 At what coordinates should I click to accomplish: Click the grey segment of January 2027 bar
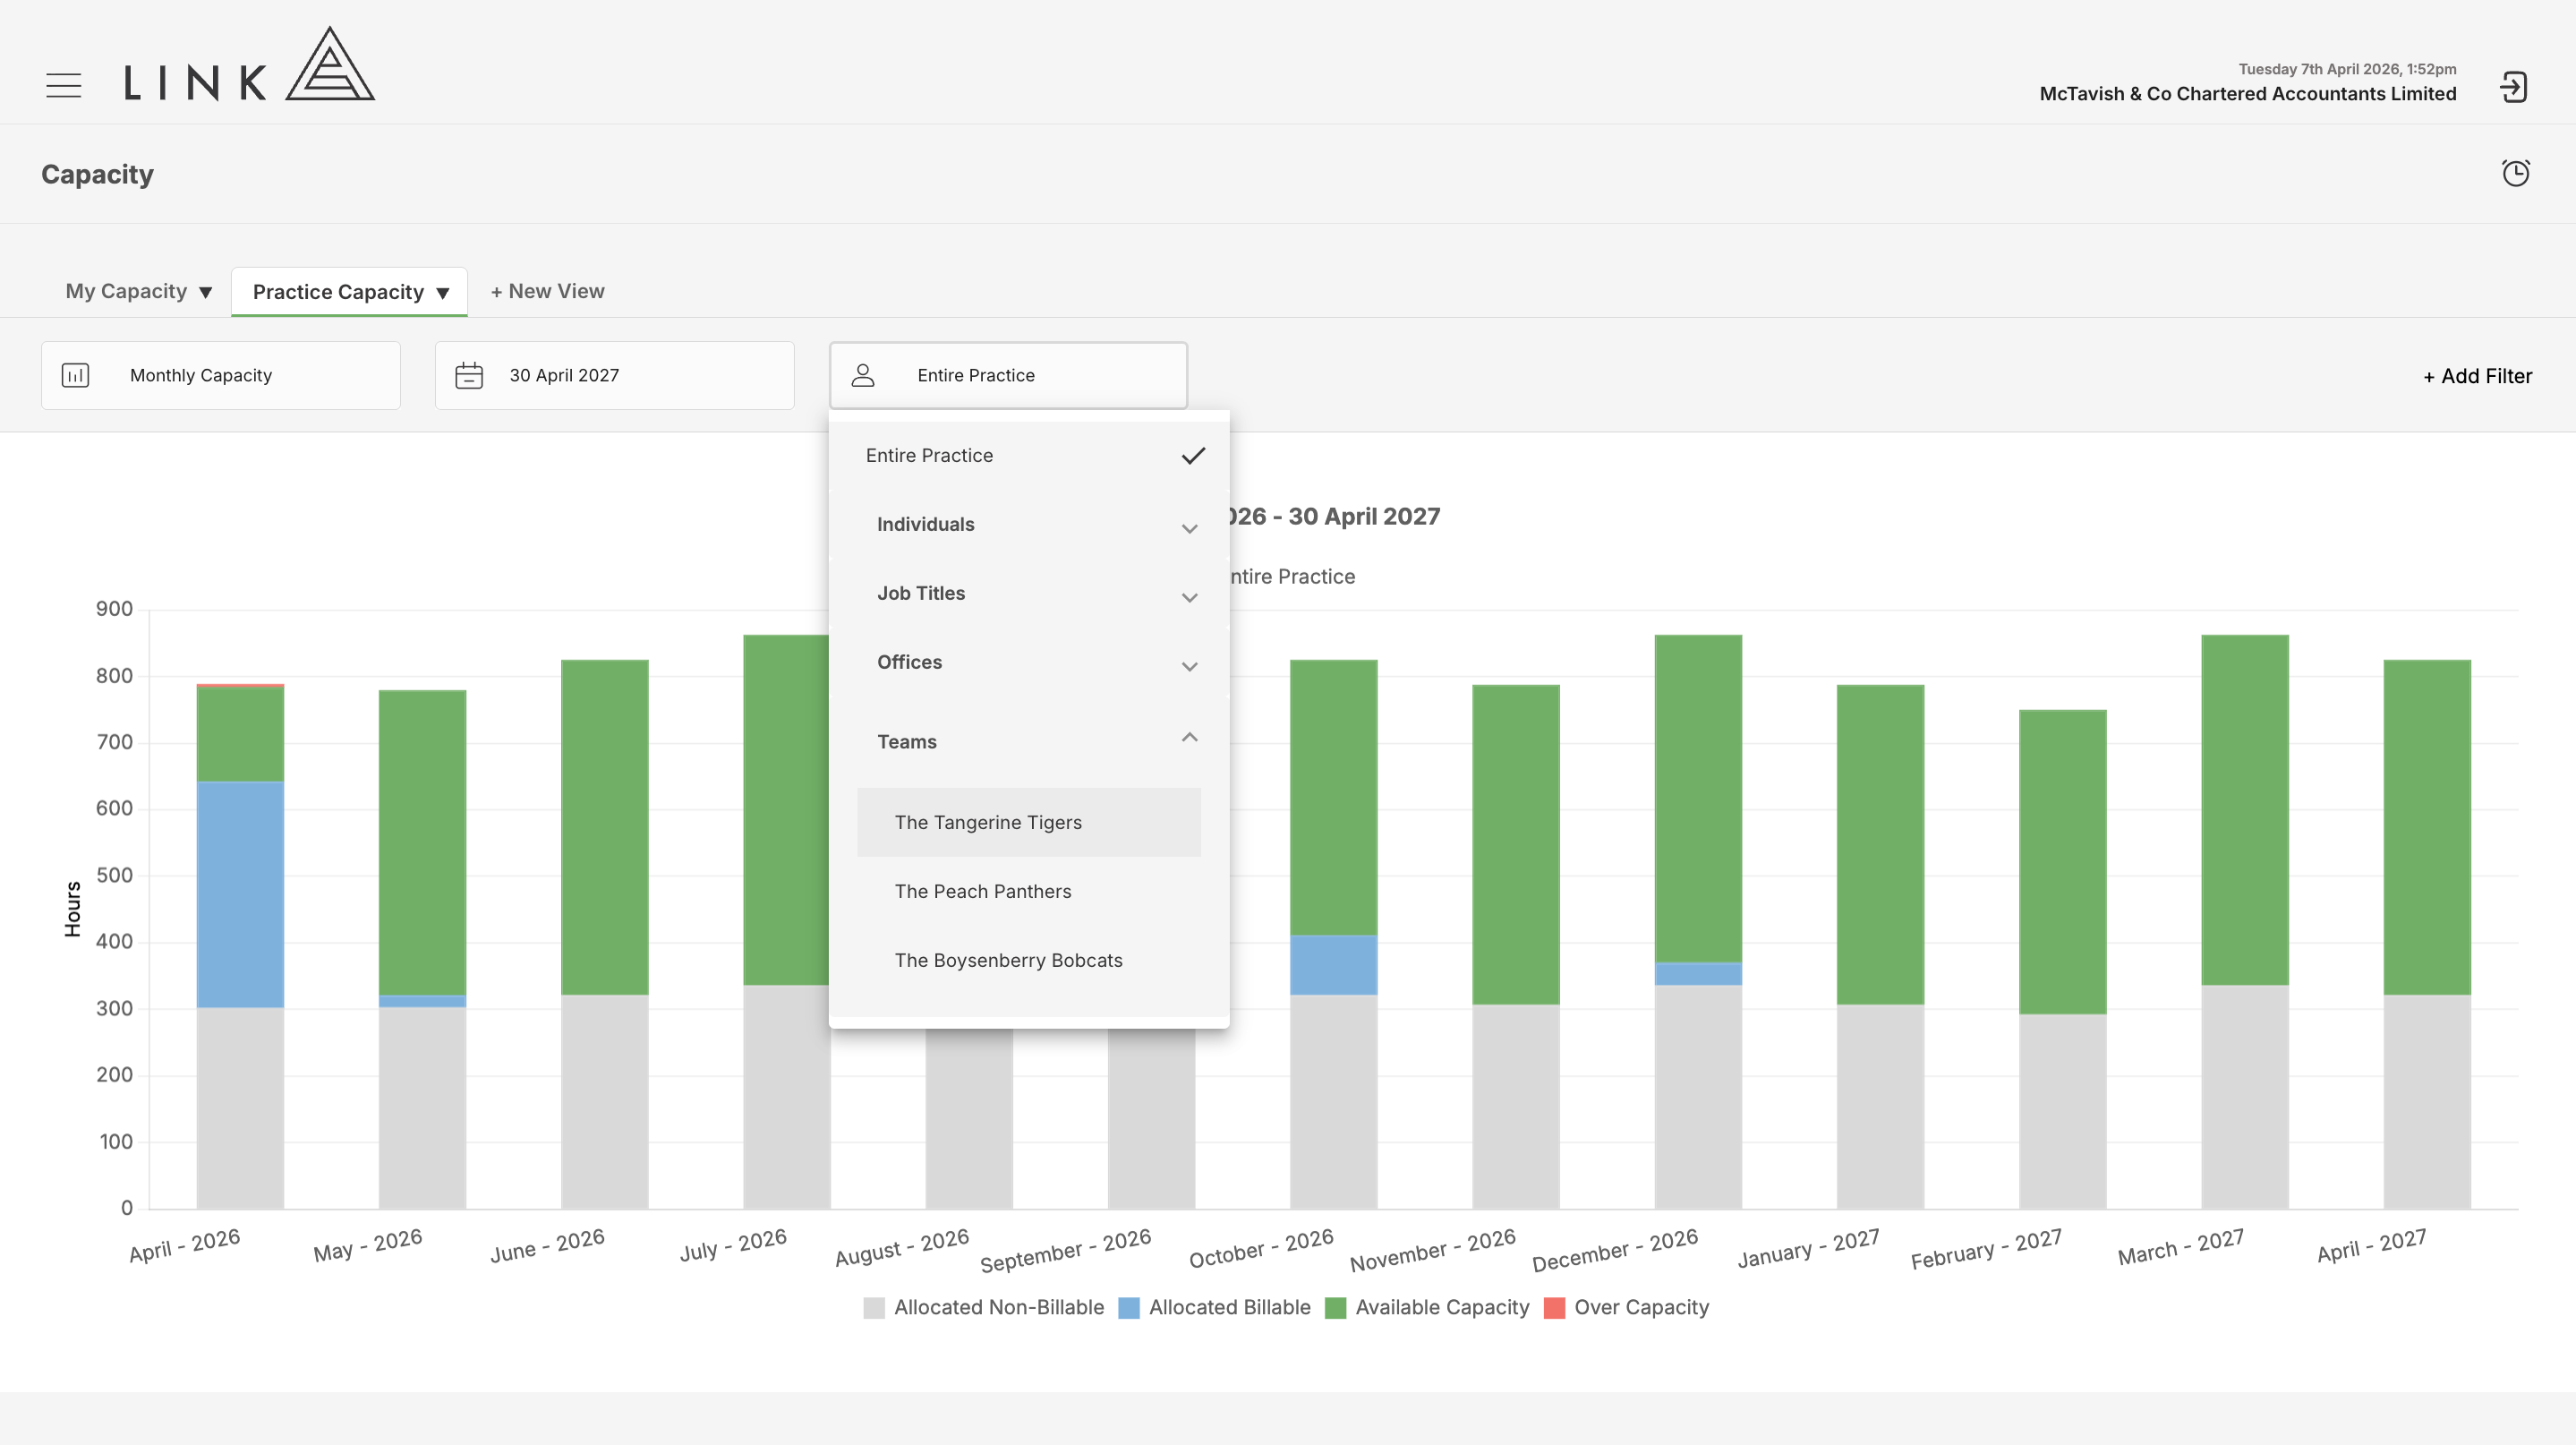point(1880,1107)
